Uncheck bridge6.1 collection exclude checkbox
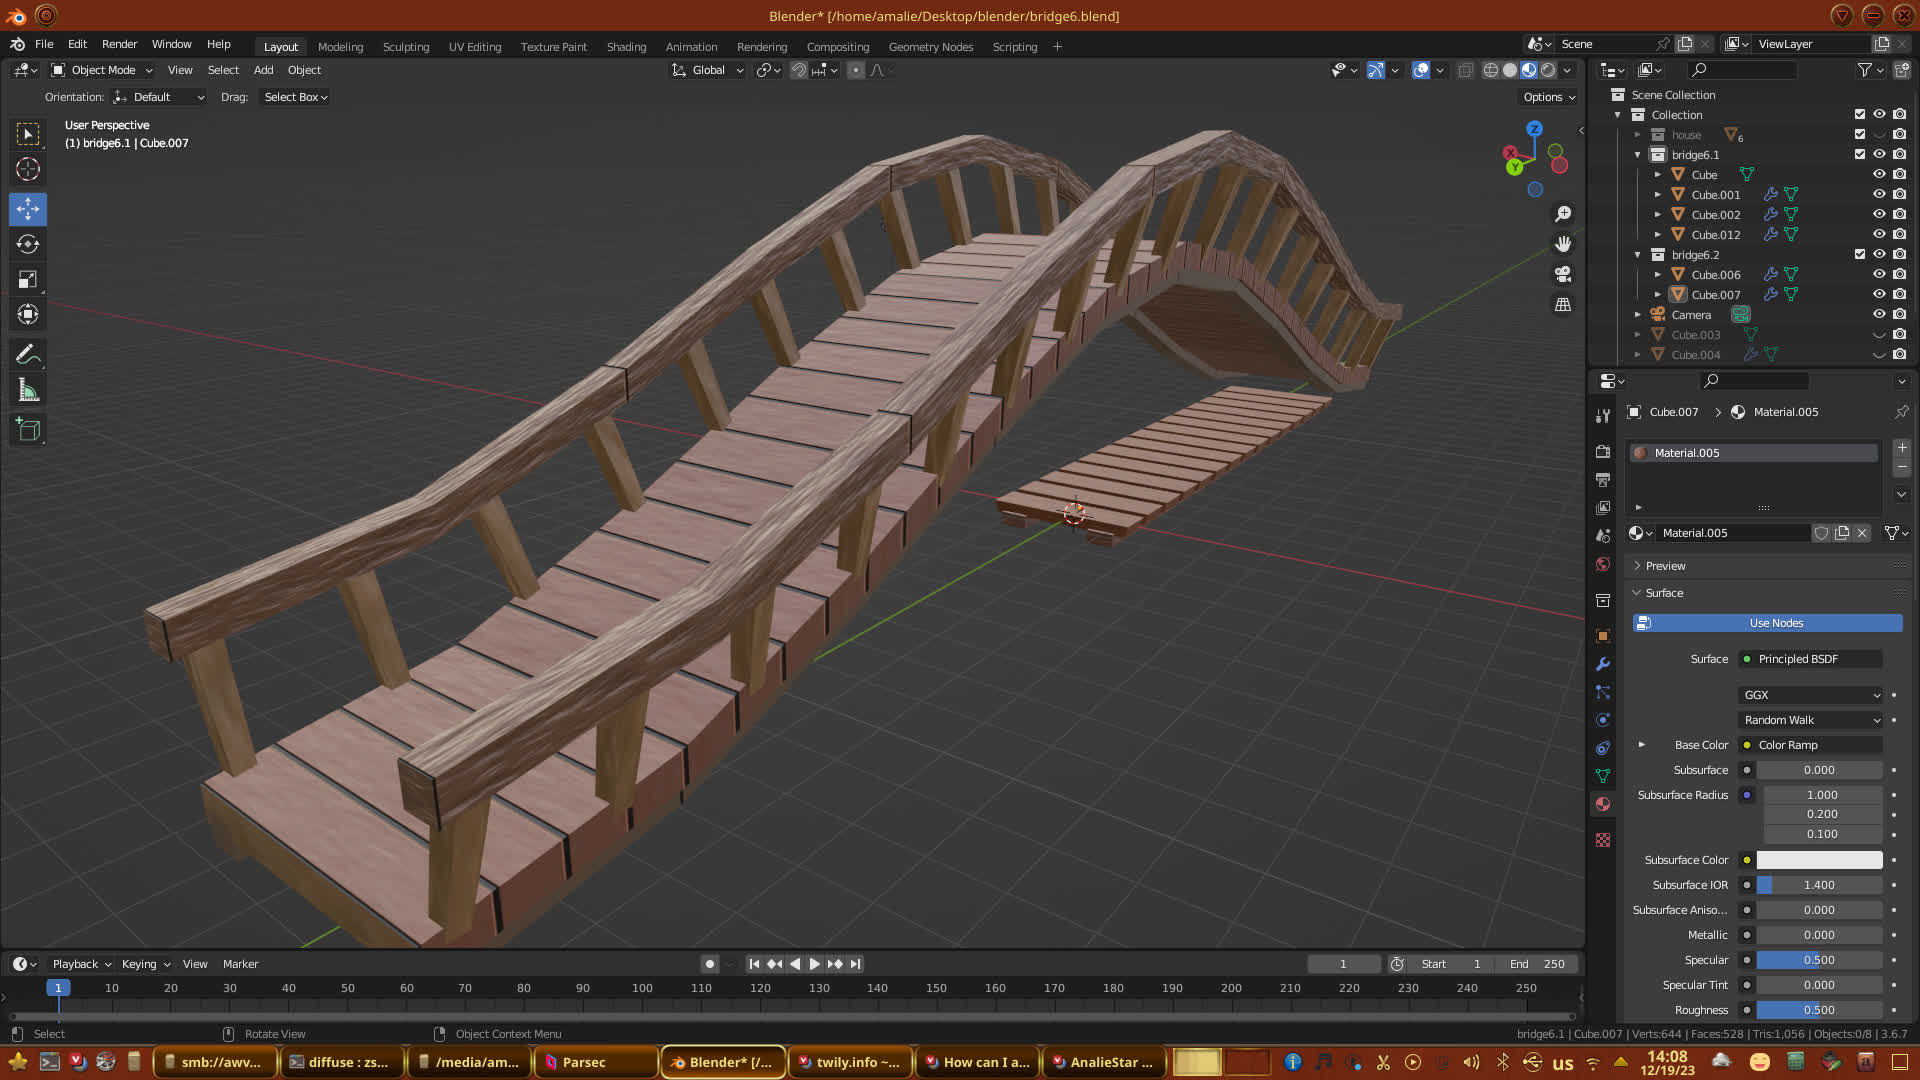This screenshot has width=1920, height=1080. click(x=1860, y=154)
